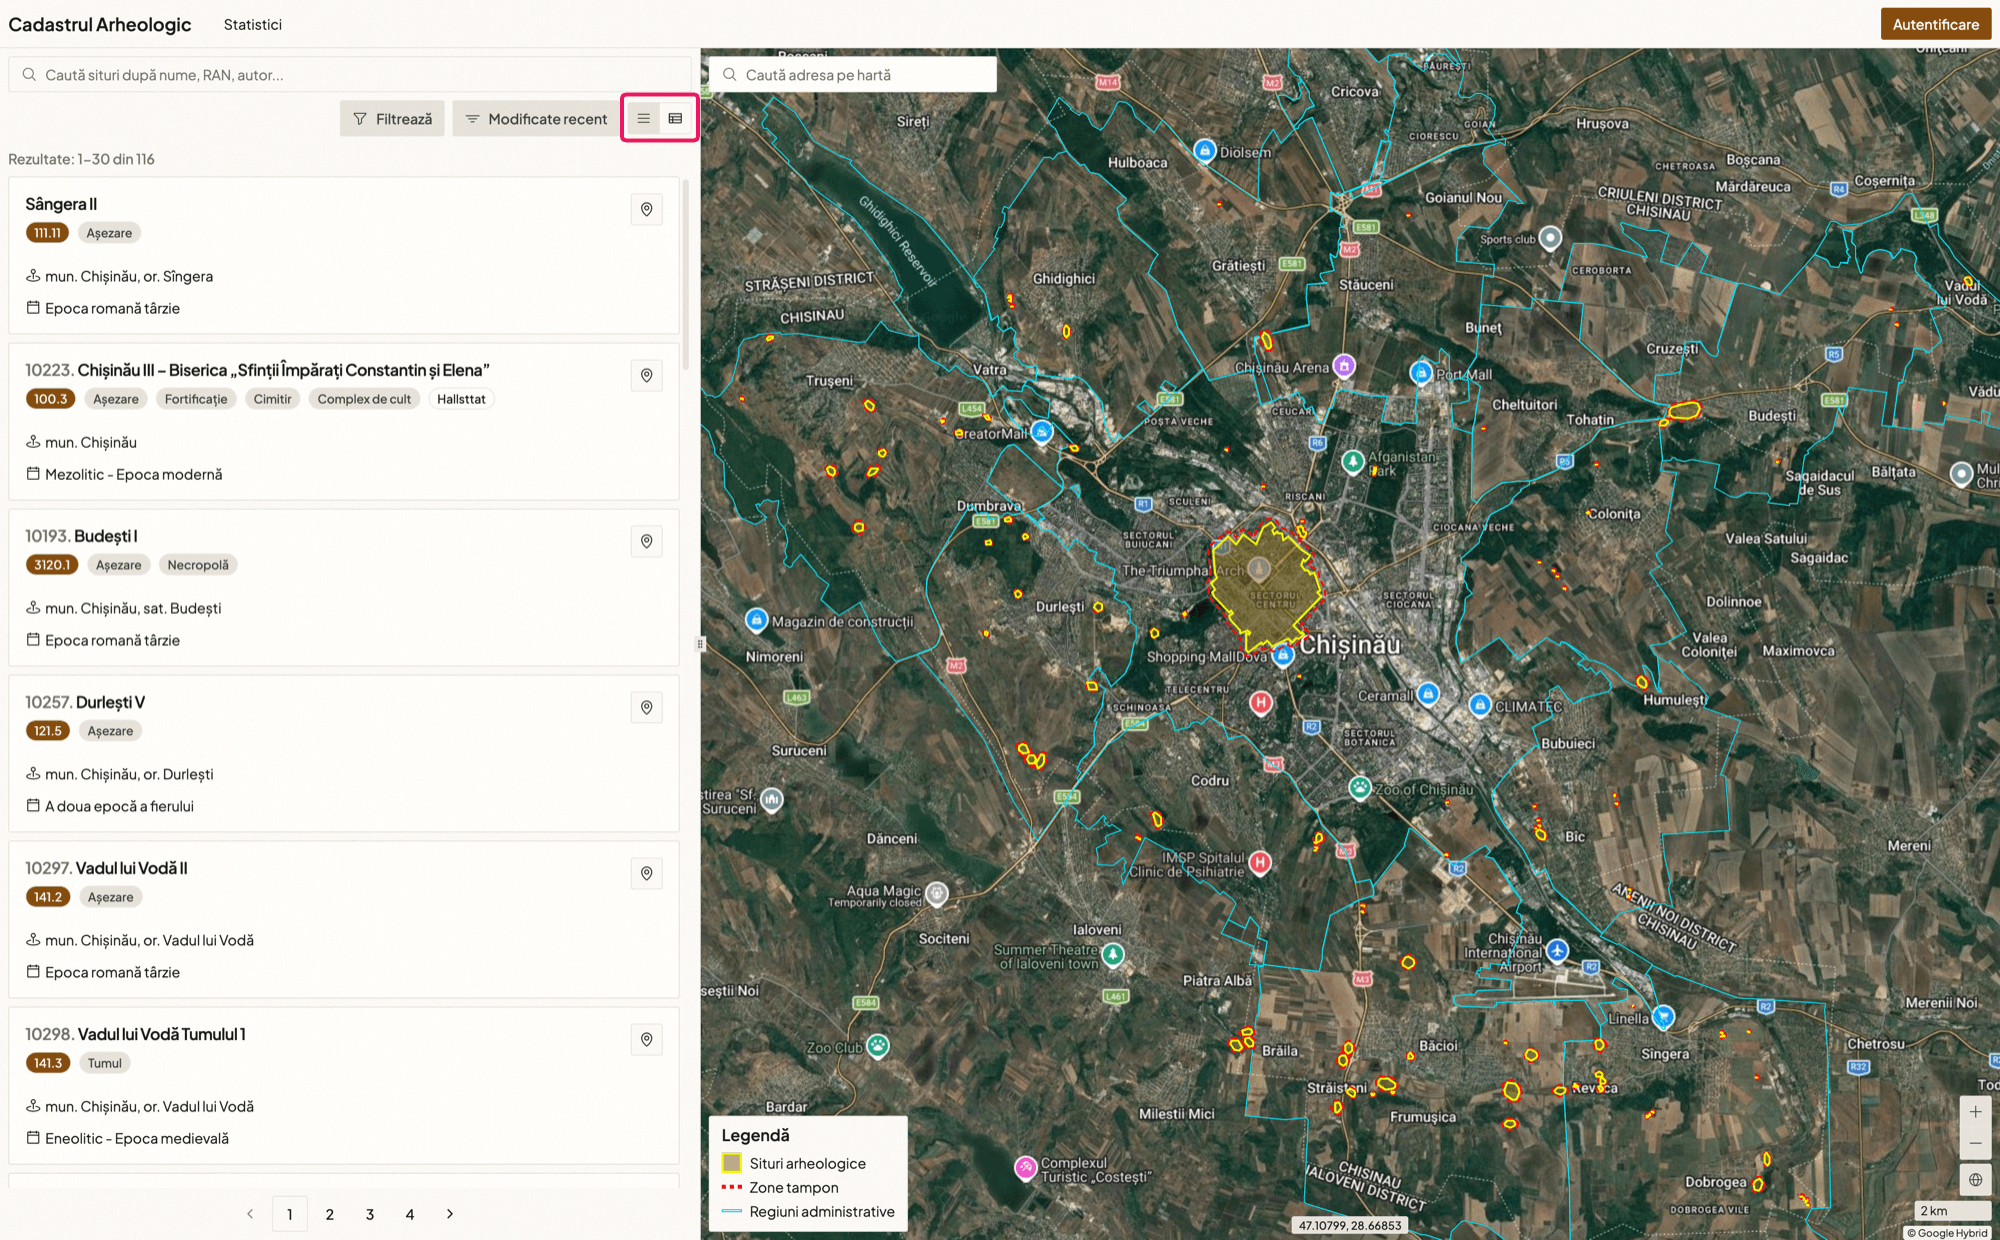Click map pin icon for Budești I
Screen dimensions: 2000x1240
[646, 542]
